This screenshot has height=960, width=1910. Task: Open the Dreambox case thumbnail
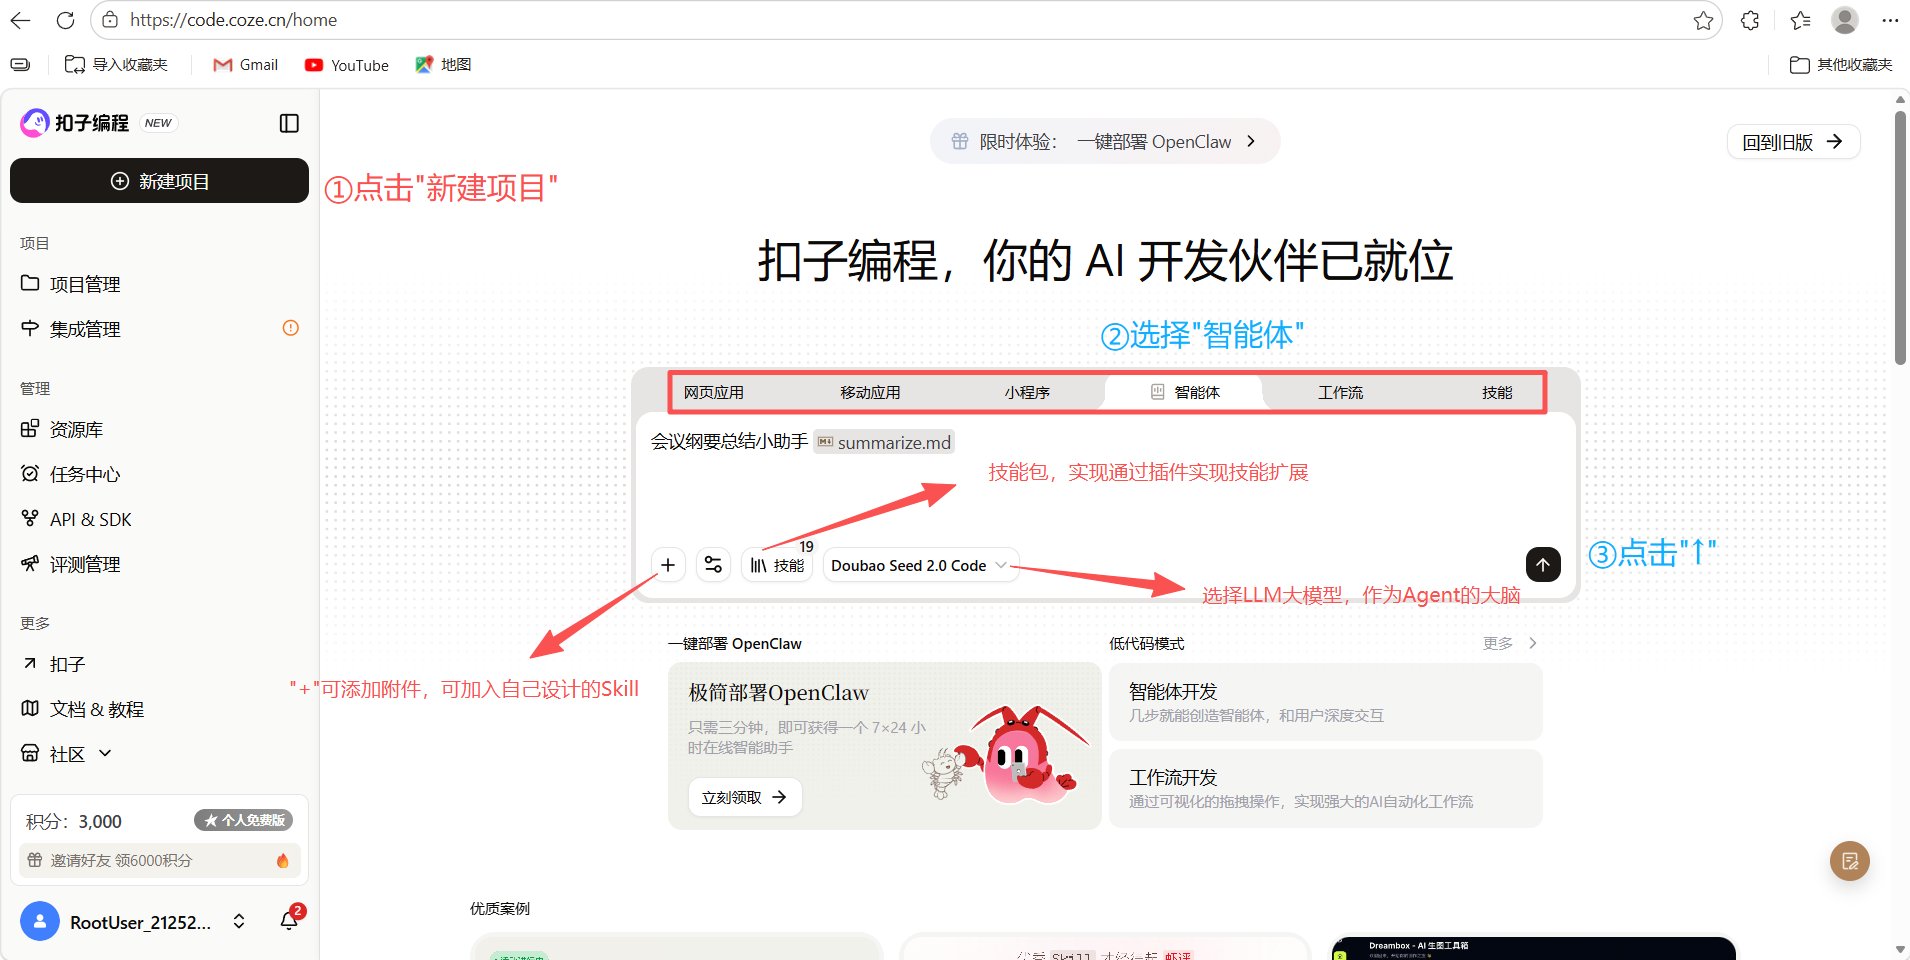click(1533, 949)
